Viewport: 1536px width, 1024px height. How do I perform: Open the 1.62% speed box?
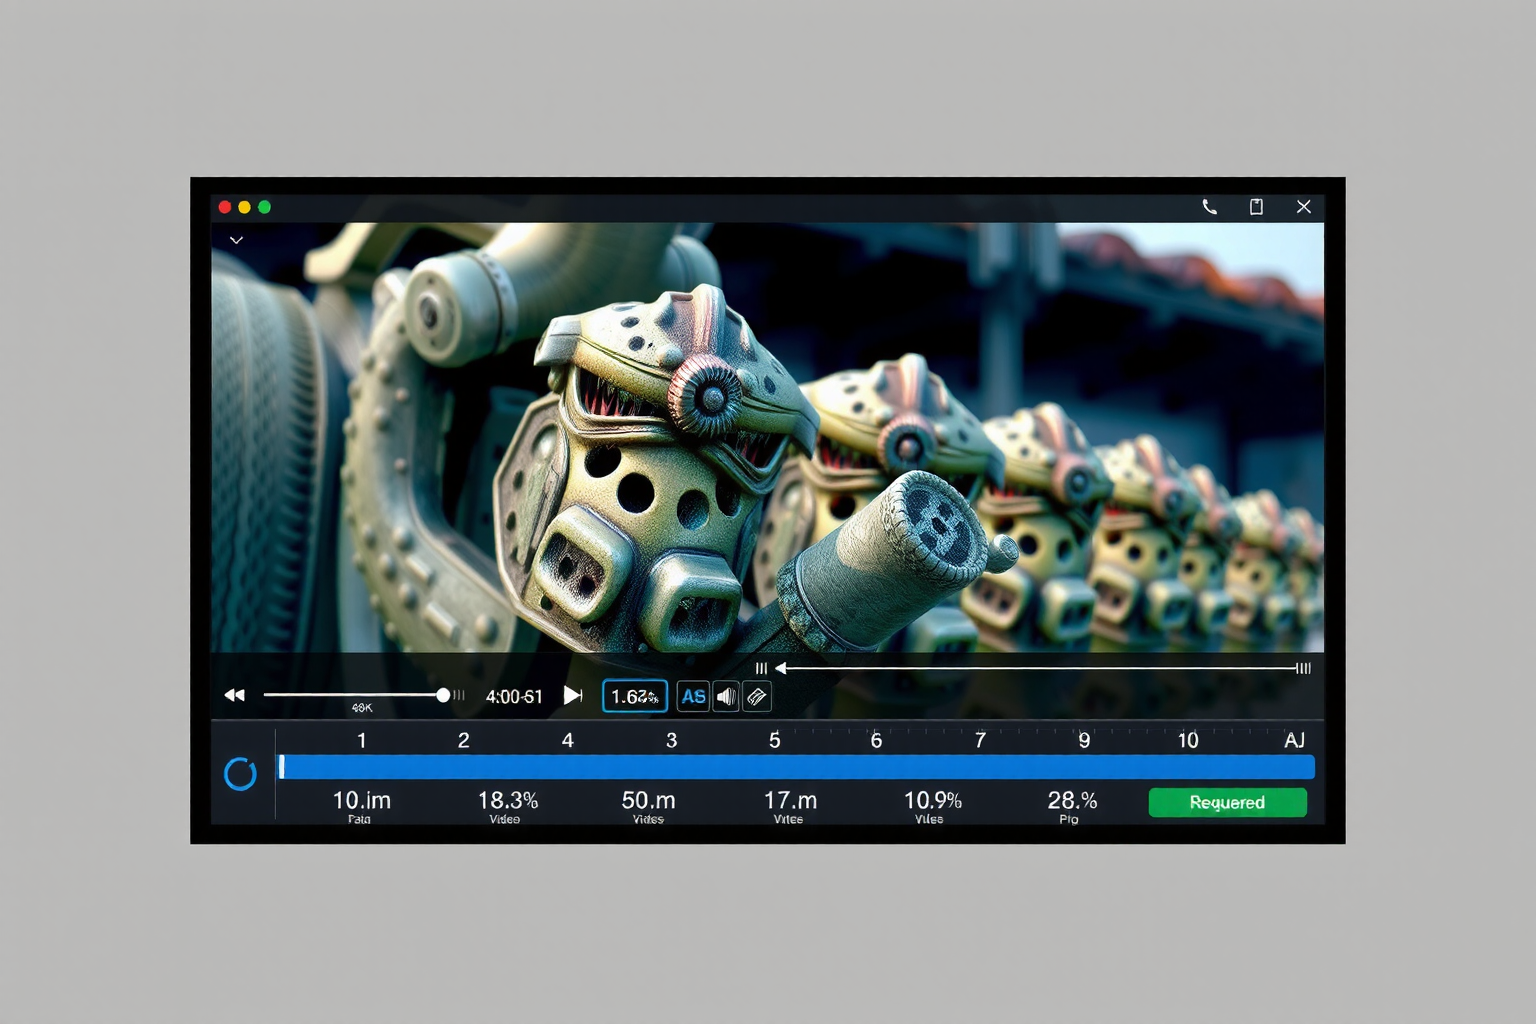pos(635,696)
